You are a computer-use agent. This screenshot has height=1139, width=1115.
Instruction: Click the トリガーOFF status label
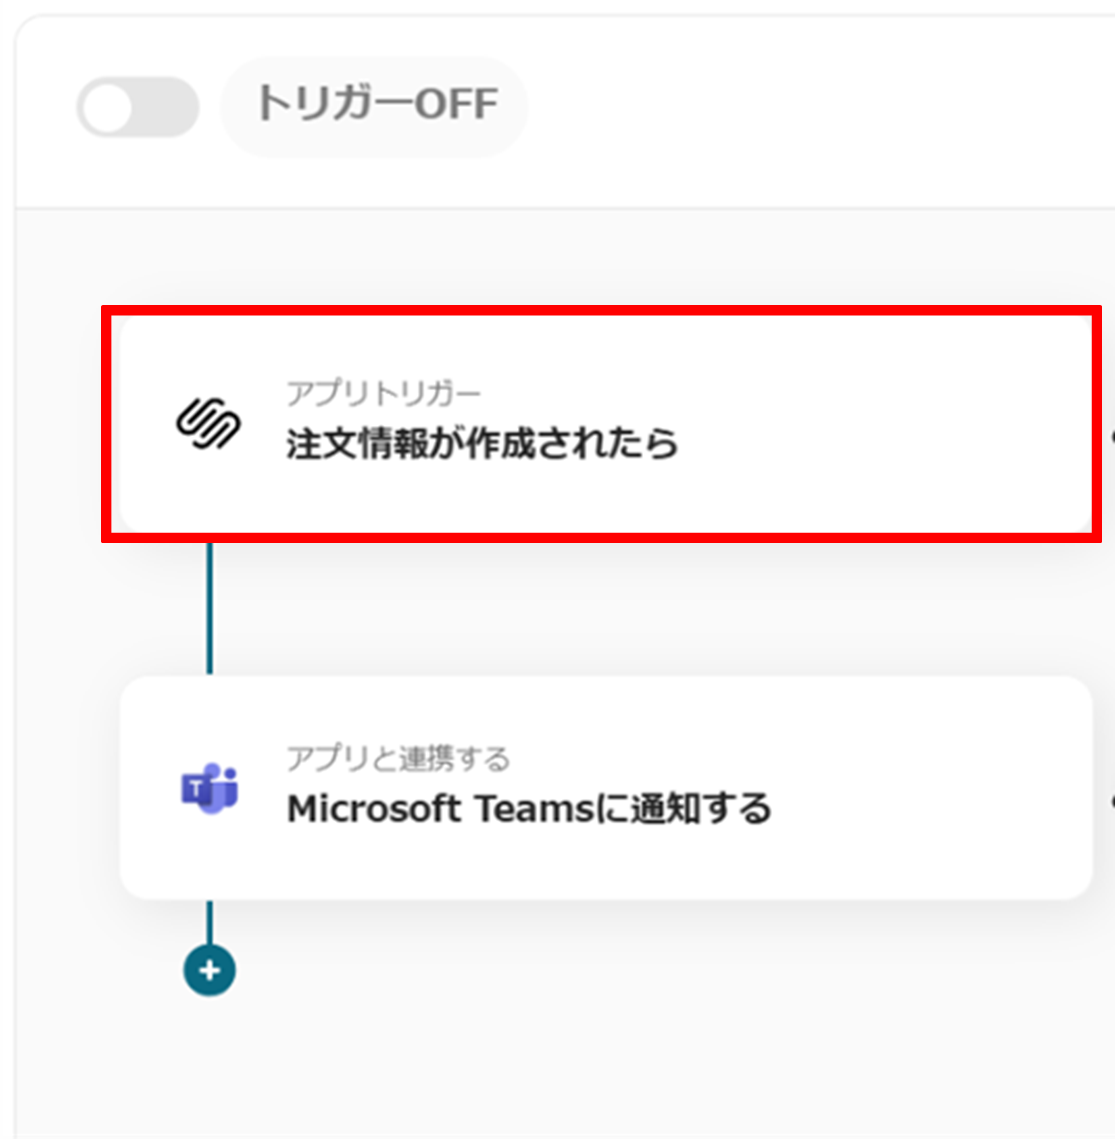pyautogui.click(x=376, y=104)
